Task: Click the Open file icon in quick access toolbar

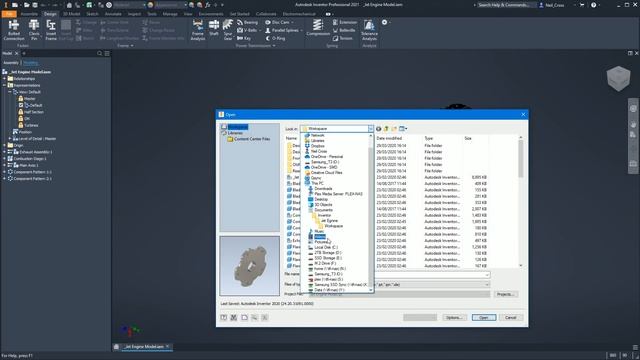Action: 26,5
